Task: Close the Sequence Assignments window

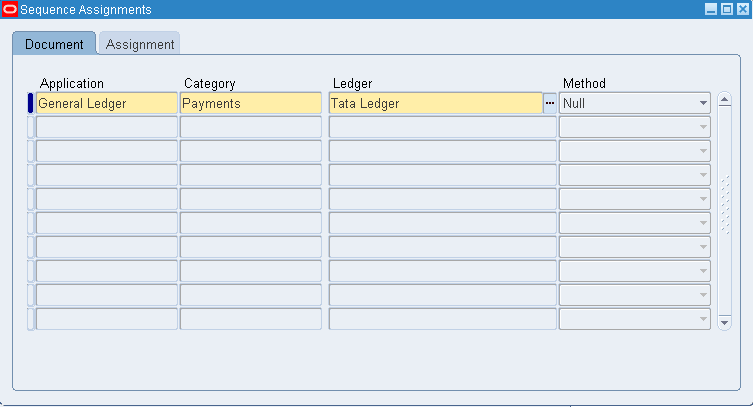Action: pyautogui.click(x=741, y=9)
